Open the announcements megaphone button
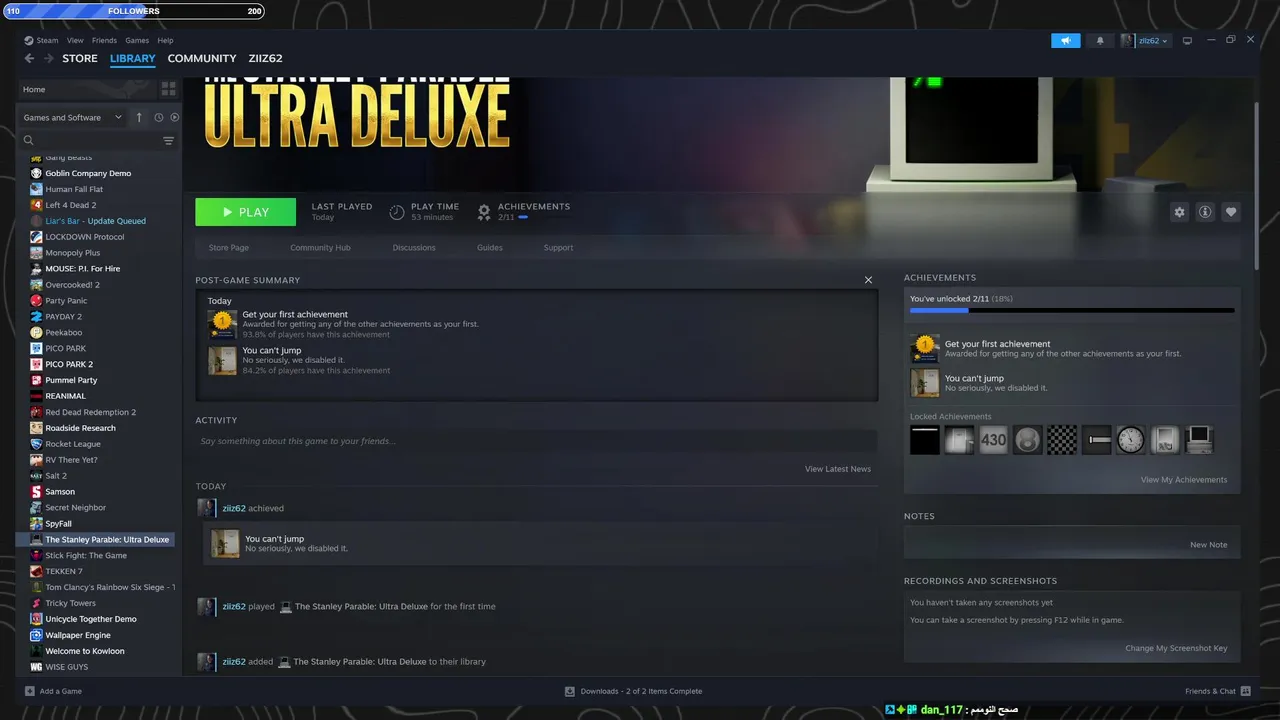This screenshot has width=1280, height=720. pyautogui.click(x=1066, y=41)
